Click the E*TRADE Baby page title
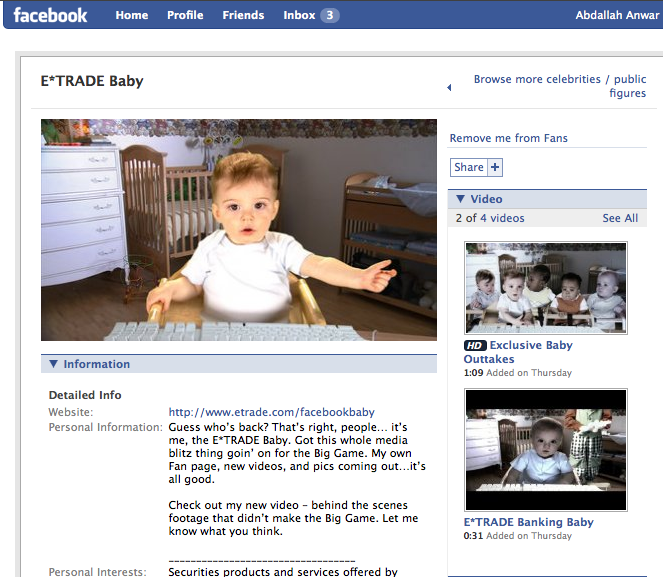Screen dimensions: 663x577 [92, 81]
